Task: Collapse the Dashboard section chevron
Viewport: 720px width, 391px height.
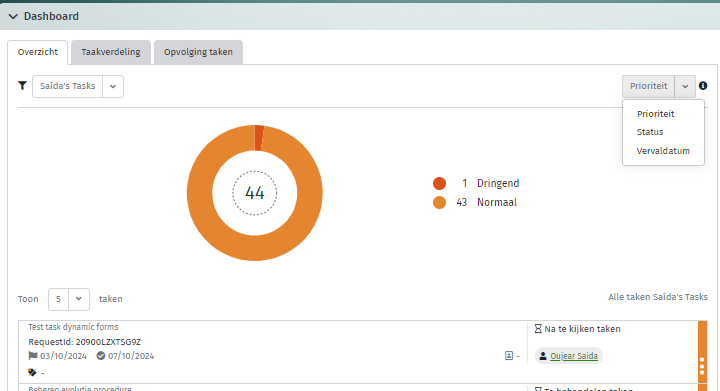Action: pos(13,17)
